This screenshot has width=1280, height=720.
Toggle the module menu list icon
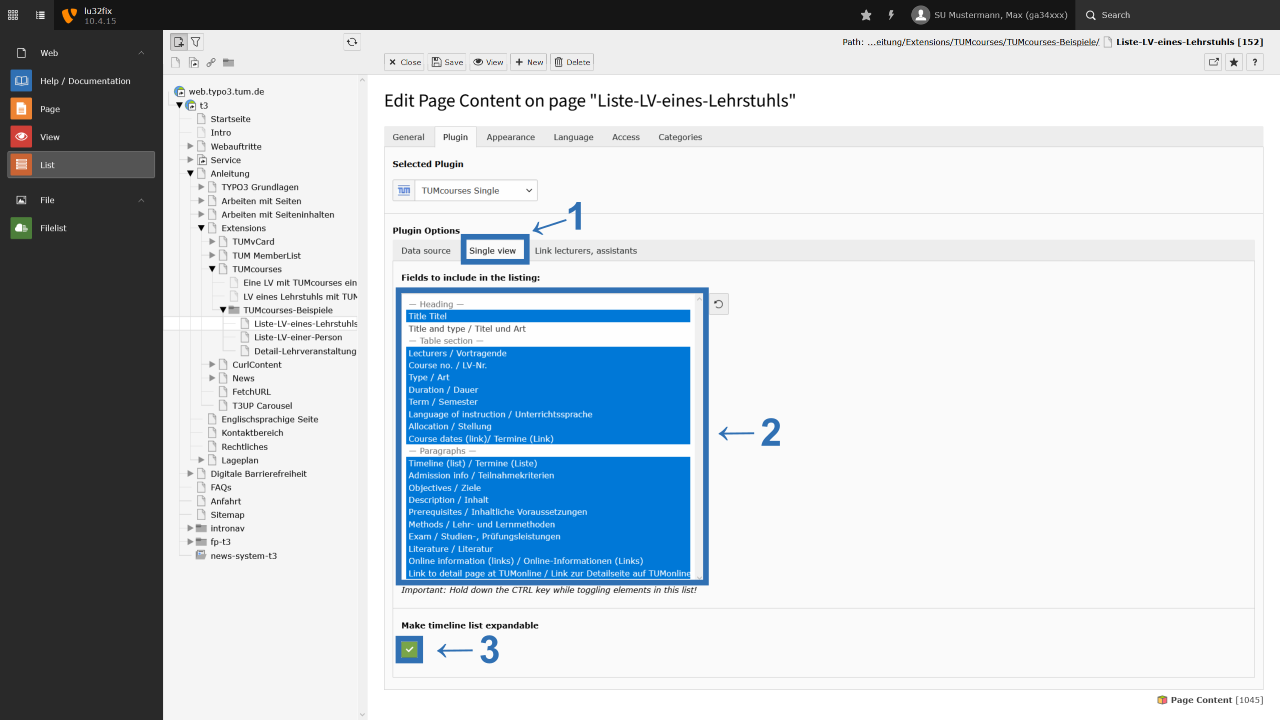(x=40, y=15)
